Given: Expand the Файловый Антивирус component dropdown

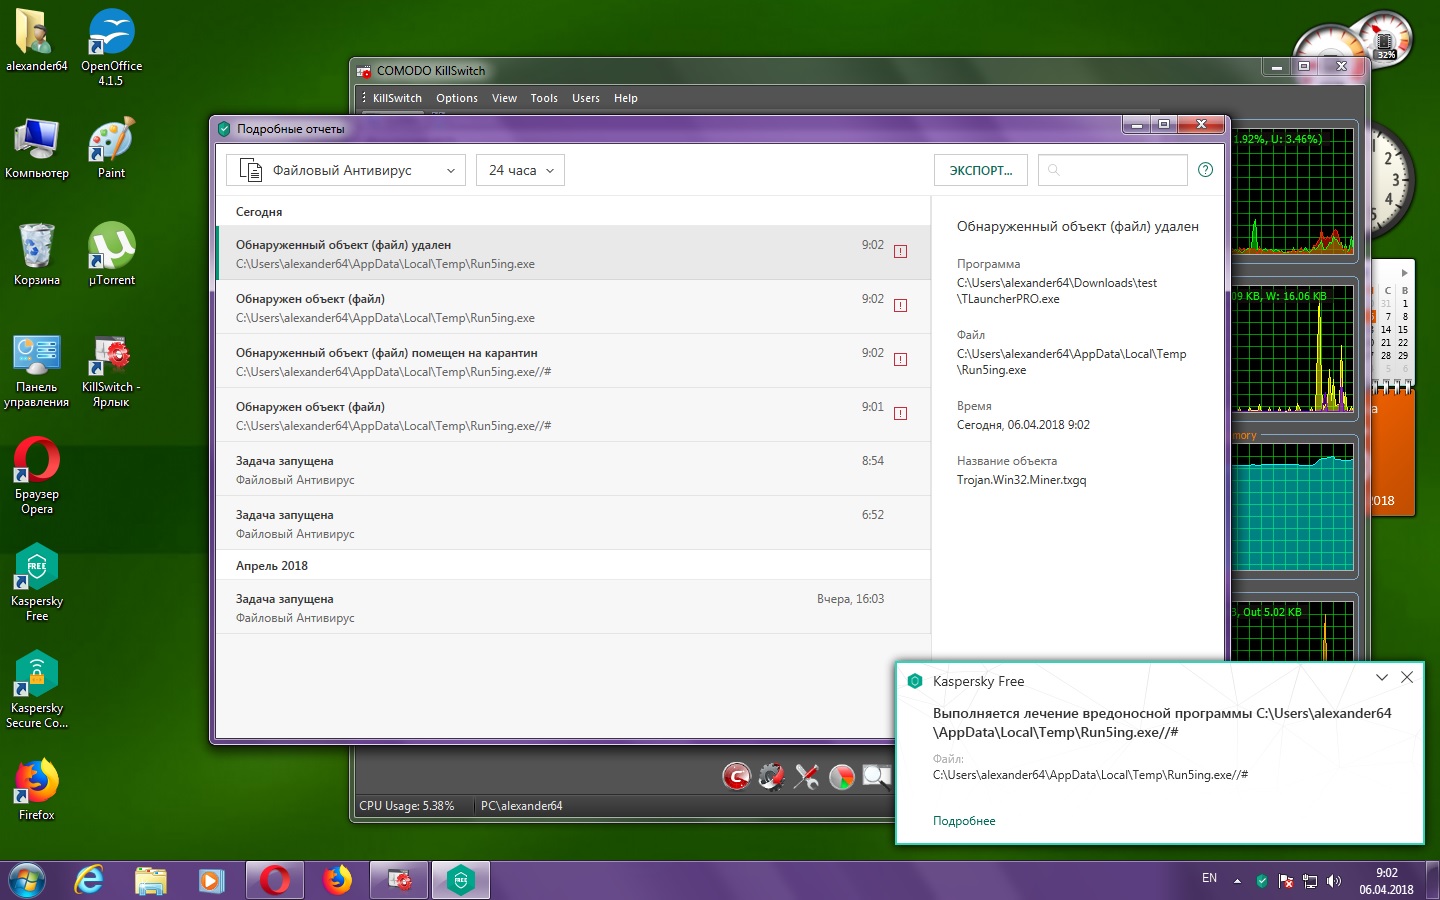Looking at the screenshot, I should (x=346, y=171).
